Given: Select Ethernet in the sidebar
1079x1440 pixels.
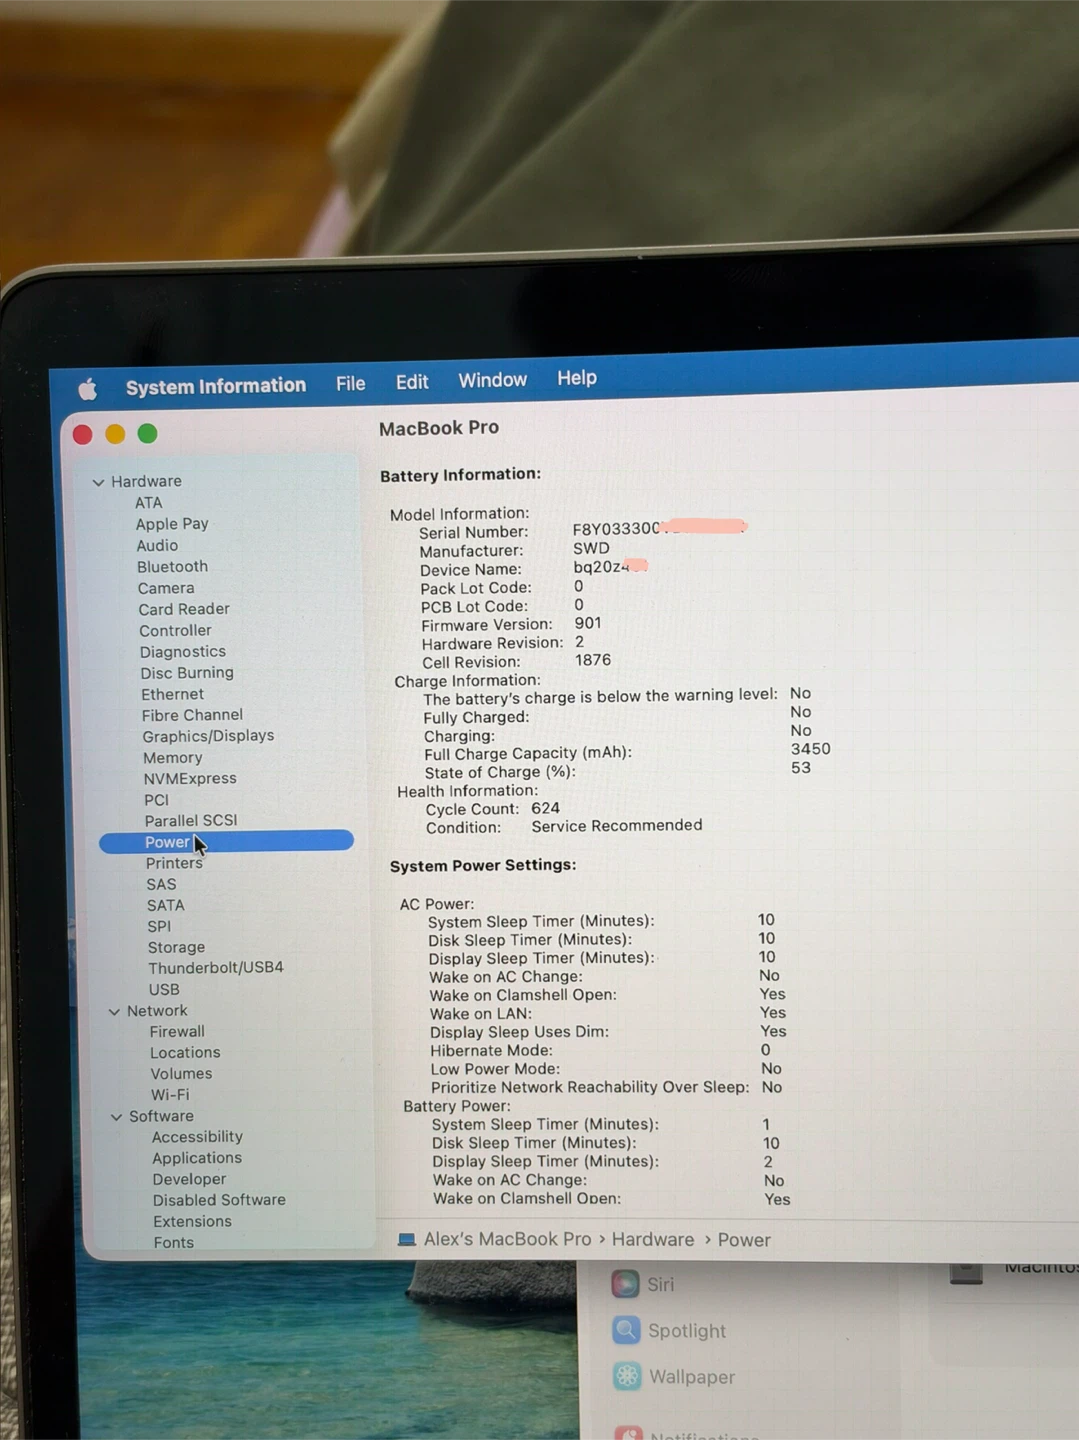Looking at the screenshot, I should click(172, 694).
